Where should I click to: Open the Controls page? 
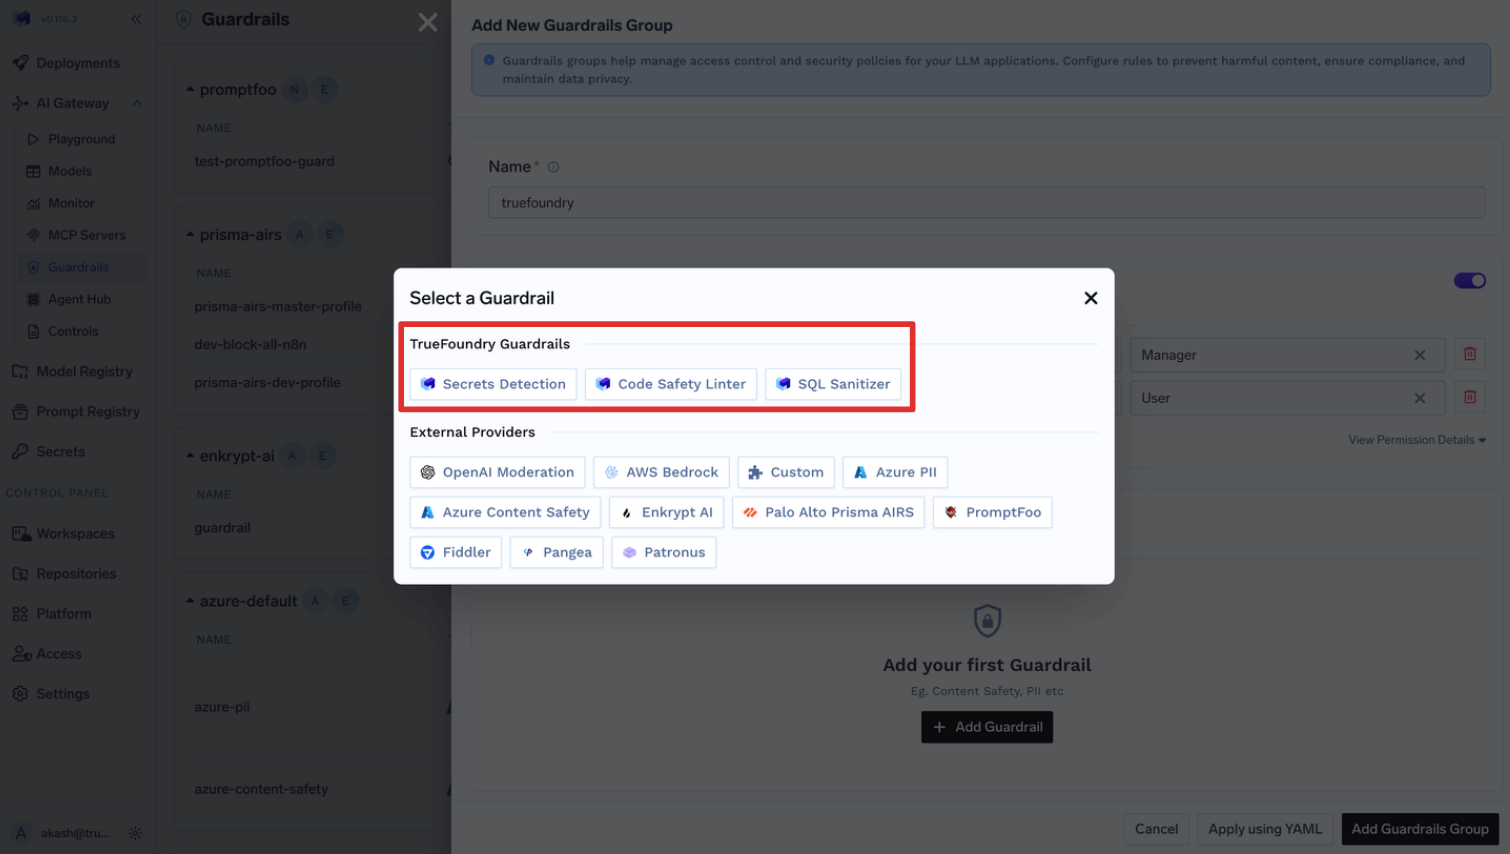point(73,331)
